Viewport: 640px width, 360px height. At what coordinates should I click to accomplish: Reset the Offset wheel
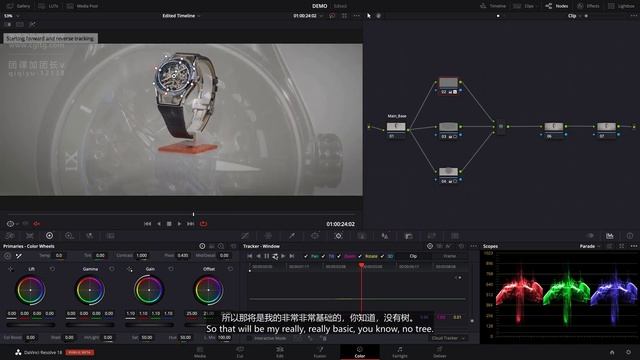click(x=230, y=269)
